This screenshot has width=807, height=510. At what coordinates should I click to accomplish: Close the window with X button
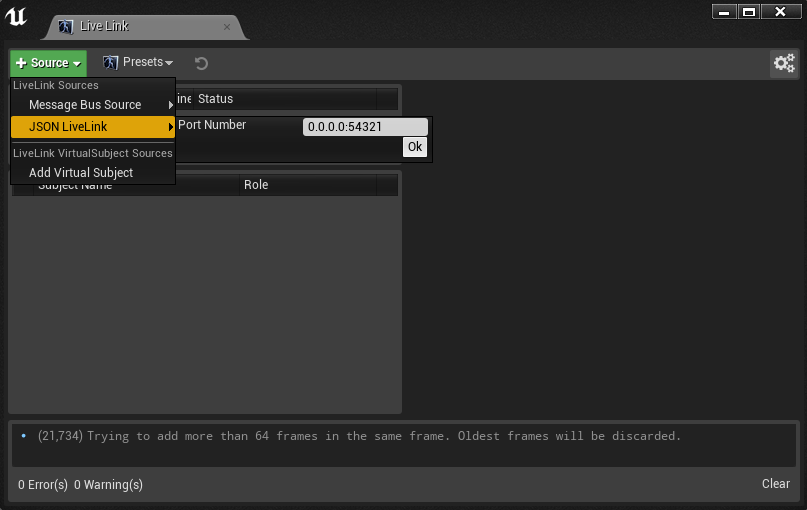pyautogui.click(x=781, y=11)
